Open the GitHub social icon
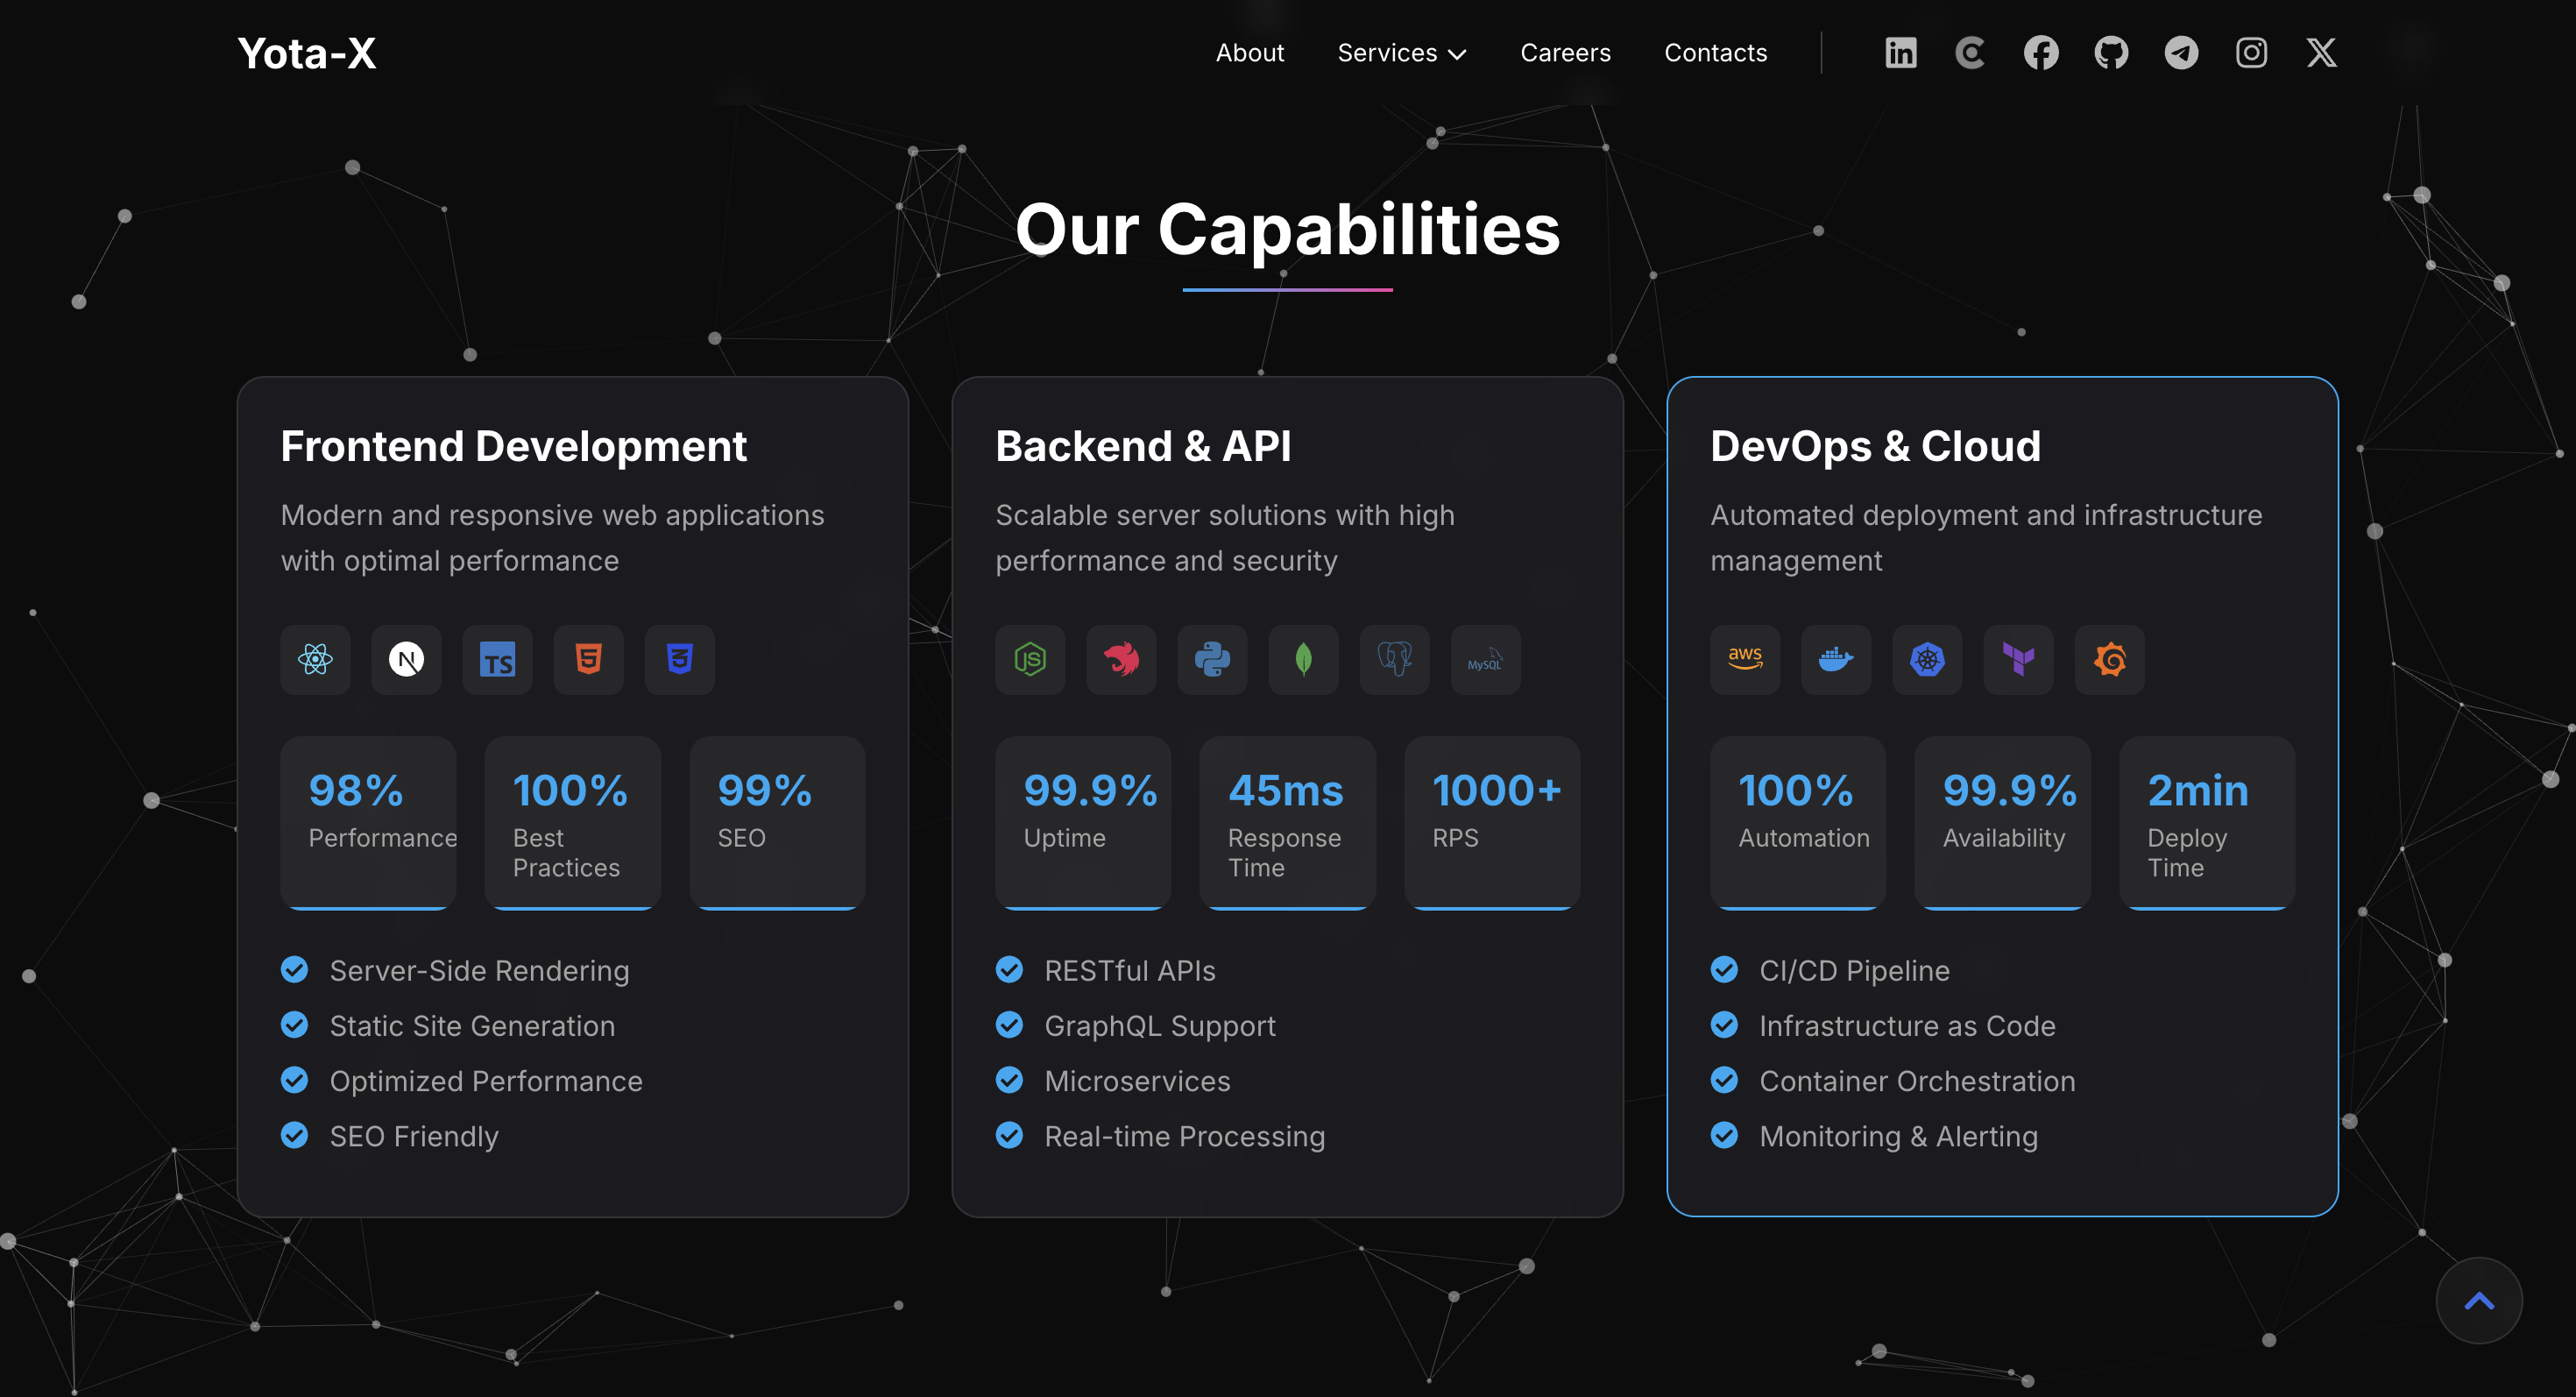Screen dimensions: 2576x1397 tap(2111, 53)
